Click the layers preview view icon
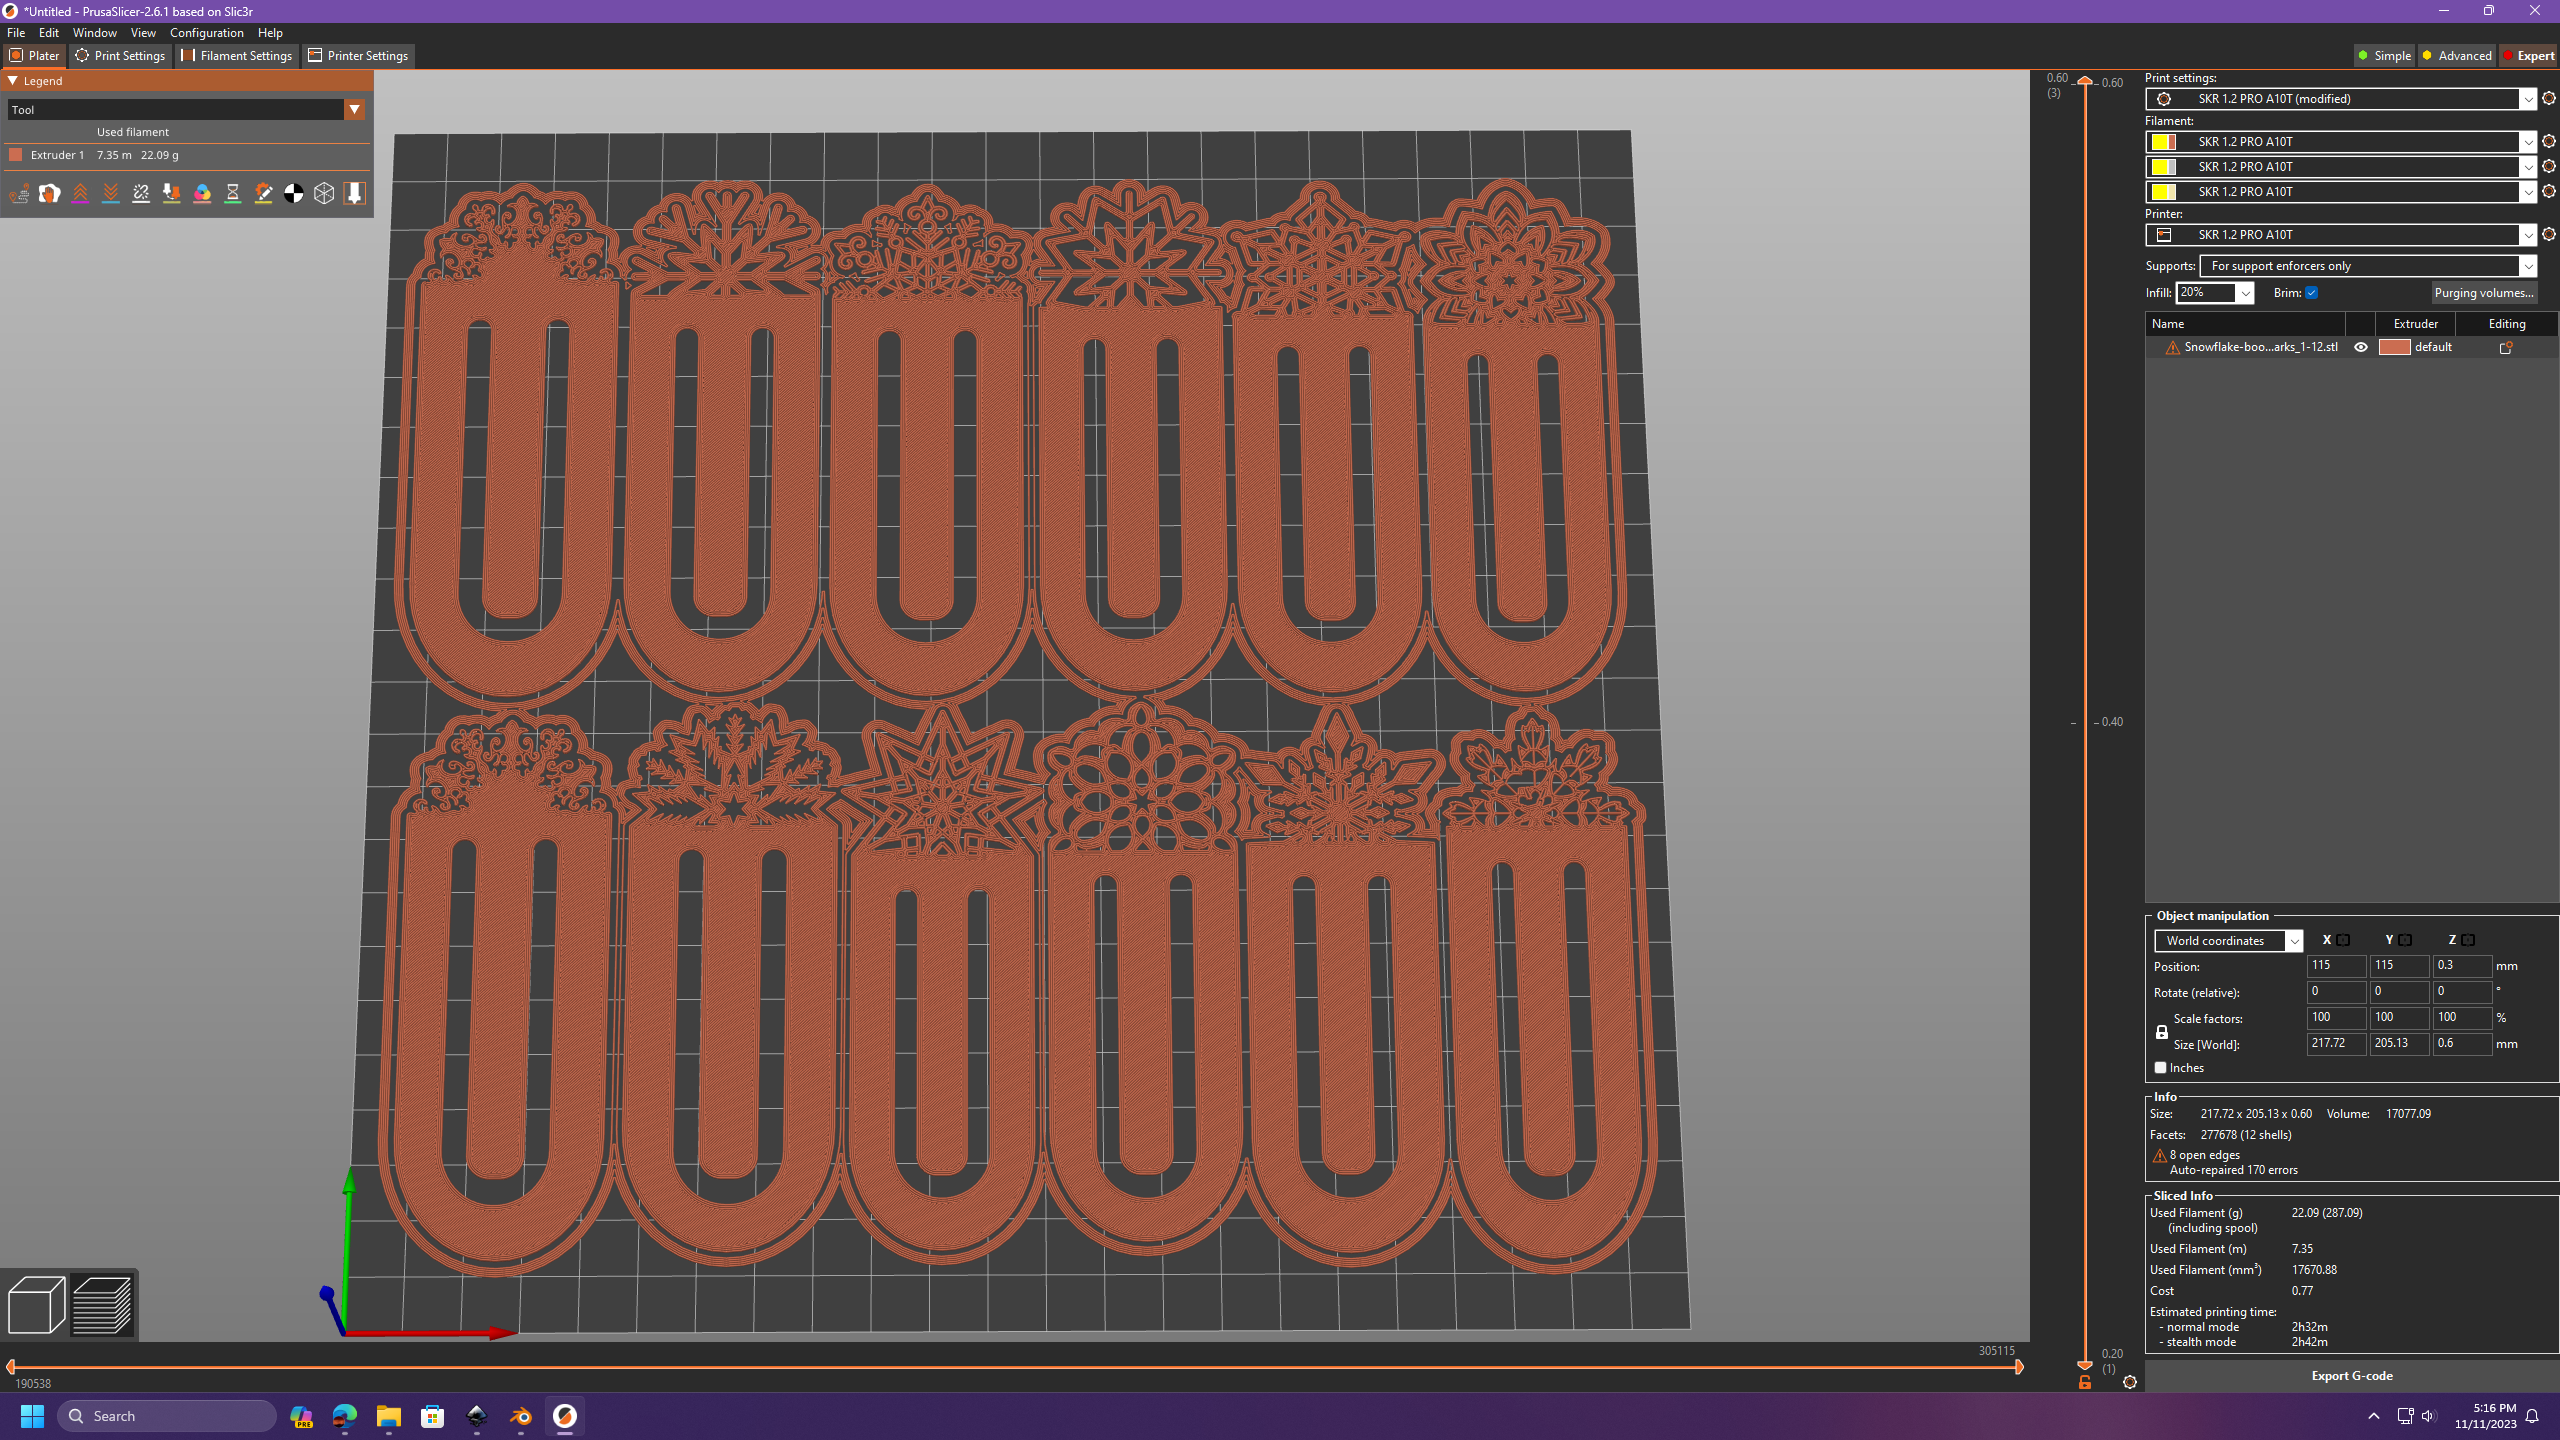The image size is (2560, 1440). pyautogui.click(x=102, y=1305)
